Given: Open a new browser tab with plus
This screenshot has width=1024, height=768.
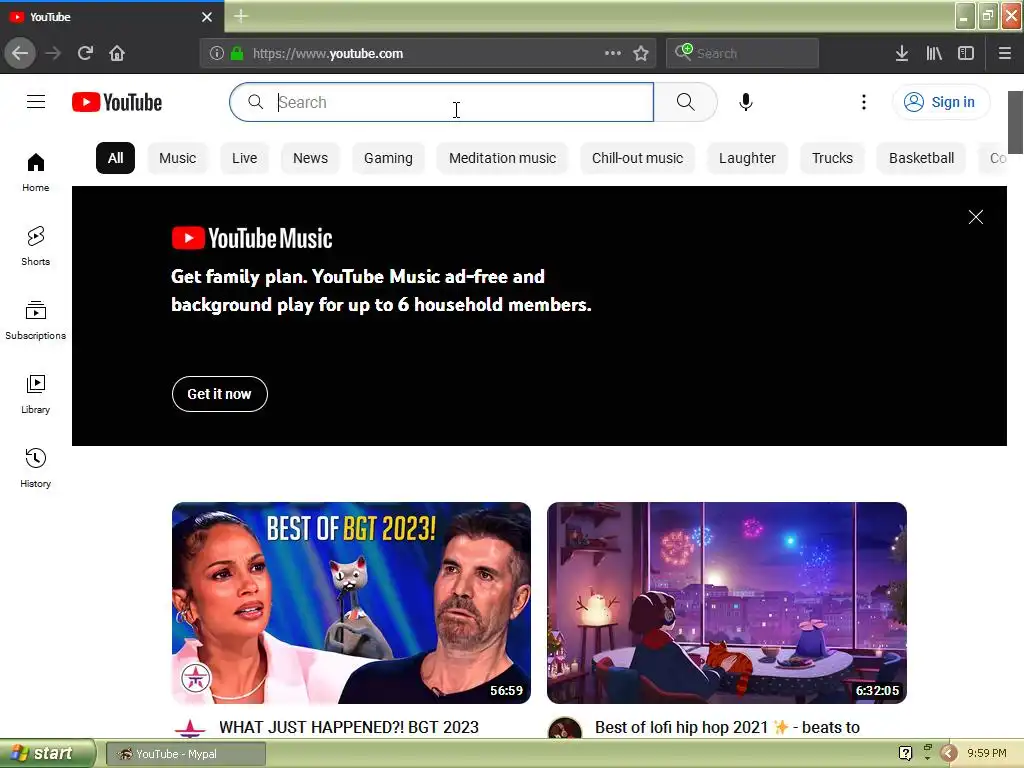Looking at the screenshot, I should click(241, 16).
